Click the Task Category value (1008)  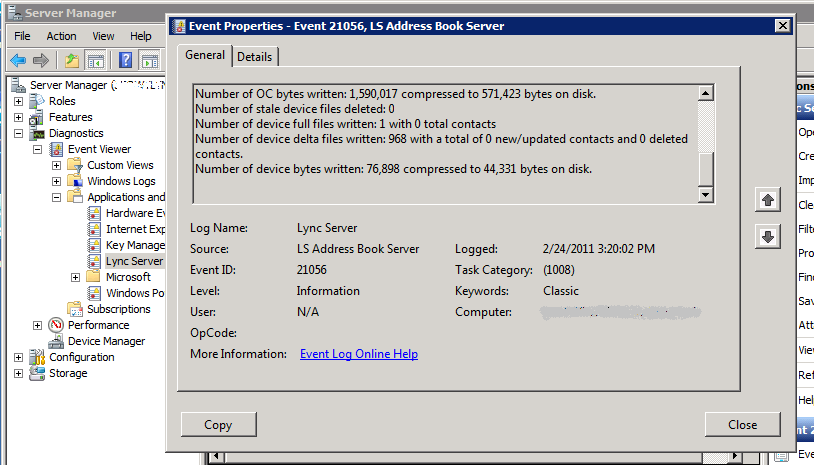coord(559,270)
